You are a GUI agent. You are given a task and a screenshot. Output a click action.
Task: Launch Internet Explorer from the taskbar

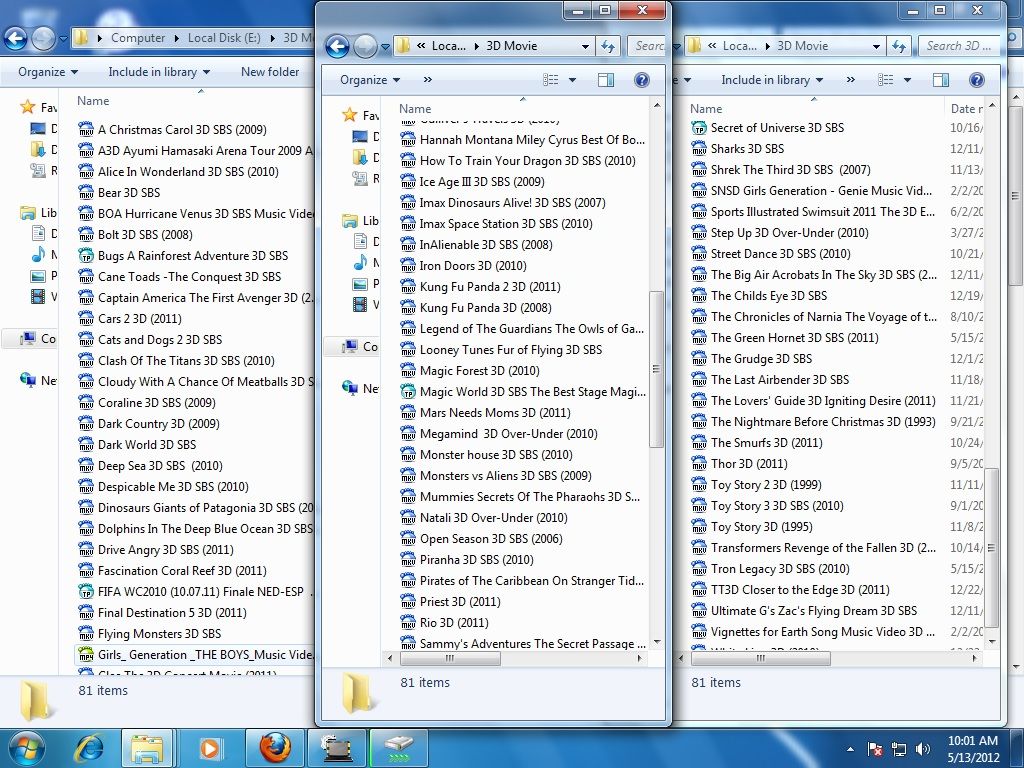pos(89,748)
